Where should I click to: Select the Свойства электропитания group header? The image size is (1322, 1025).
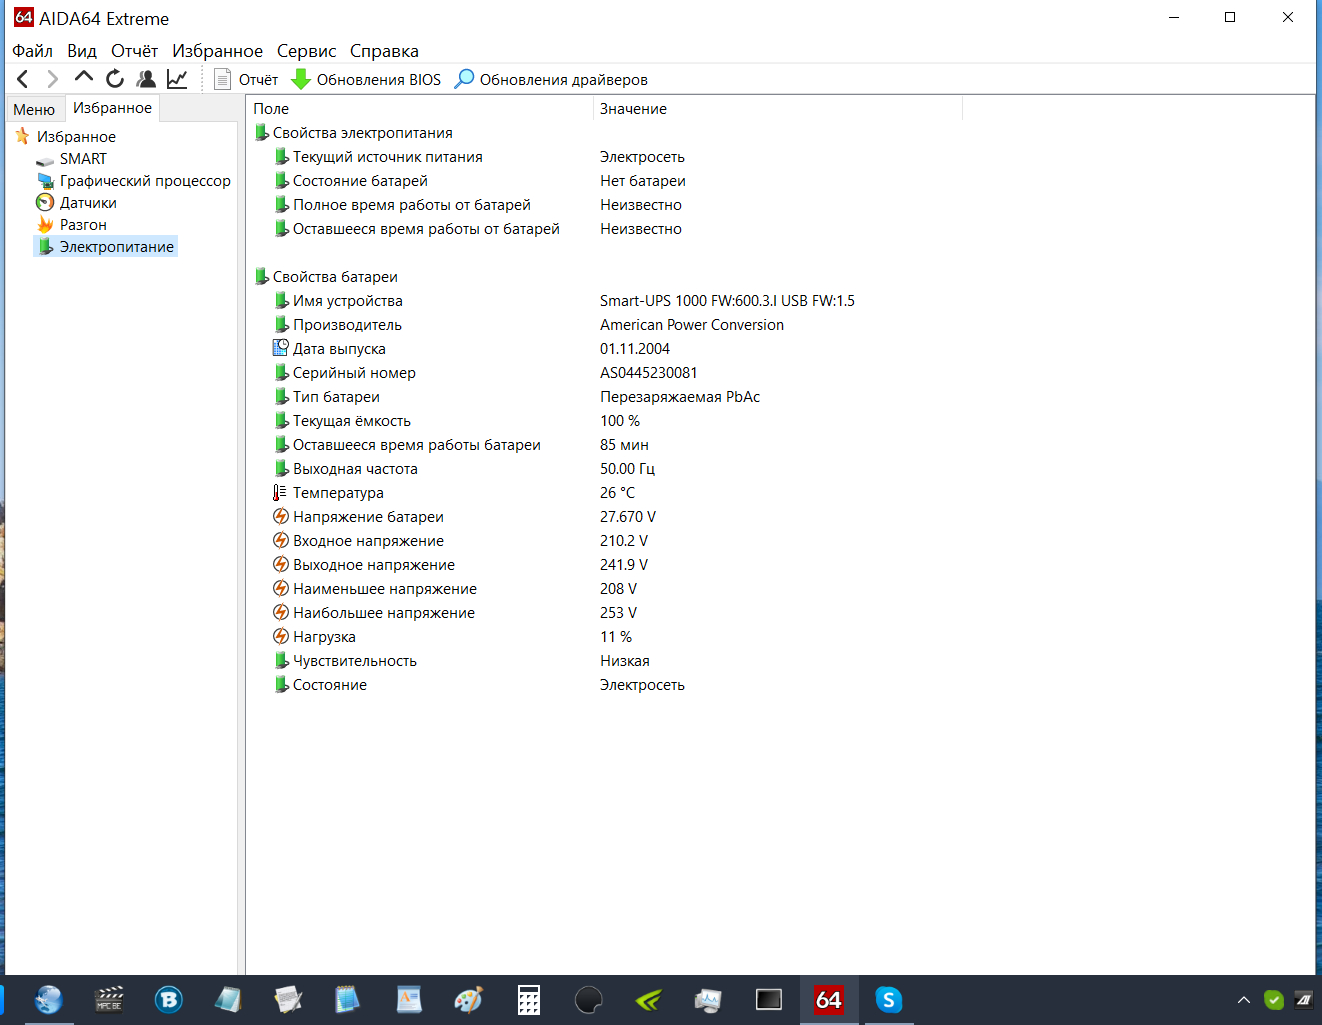(x=362, y=133)
